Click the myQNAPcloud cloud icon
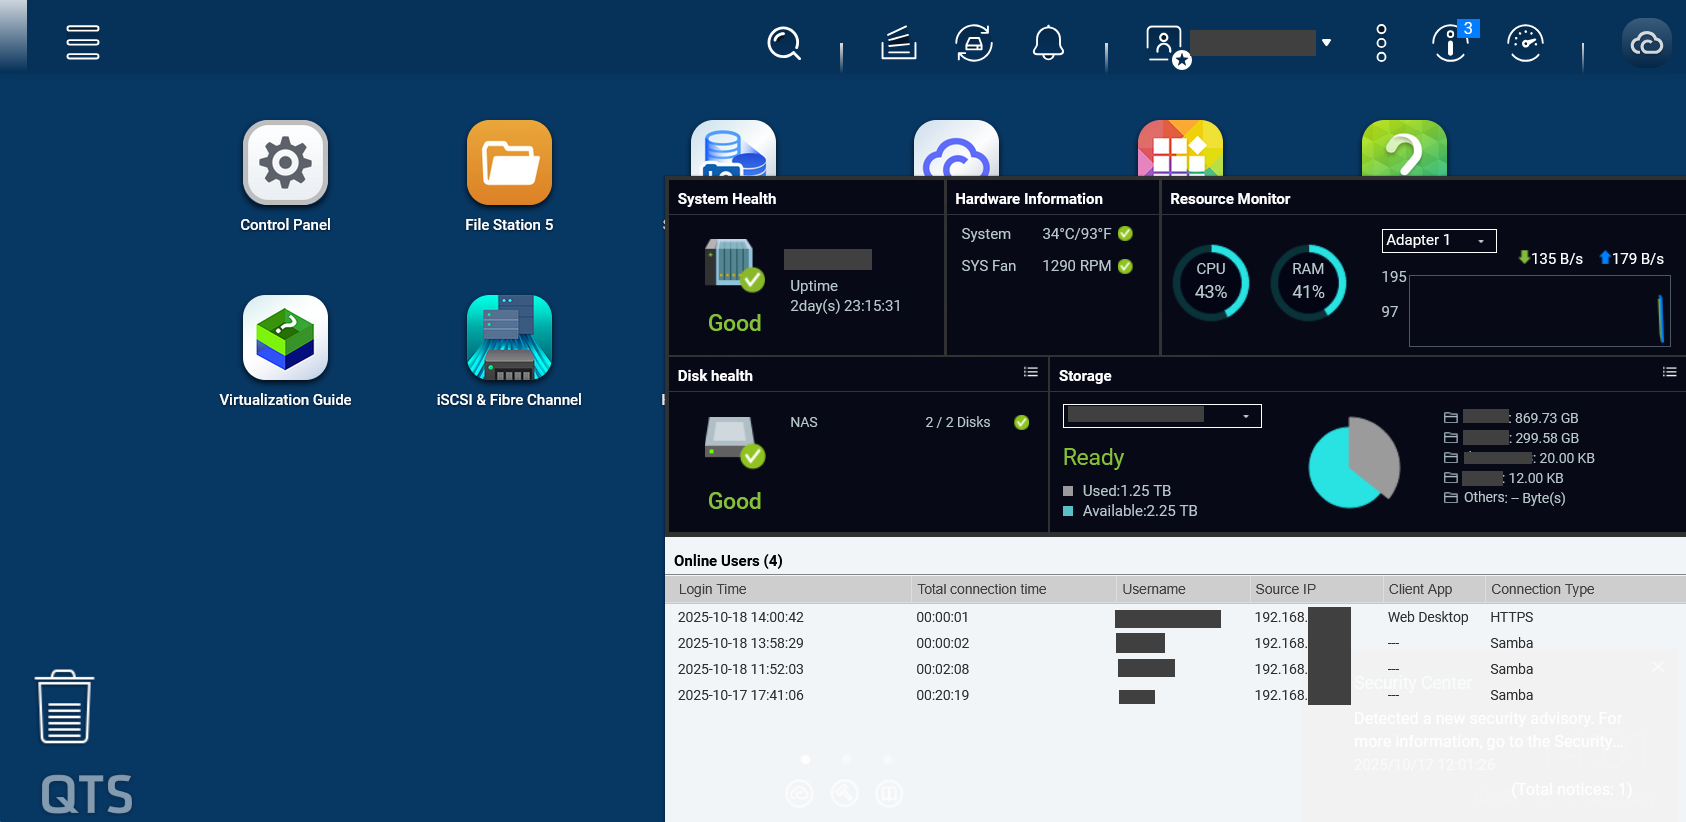 (x=1646, y=43)
